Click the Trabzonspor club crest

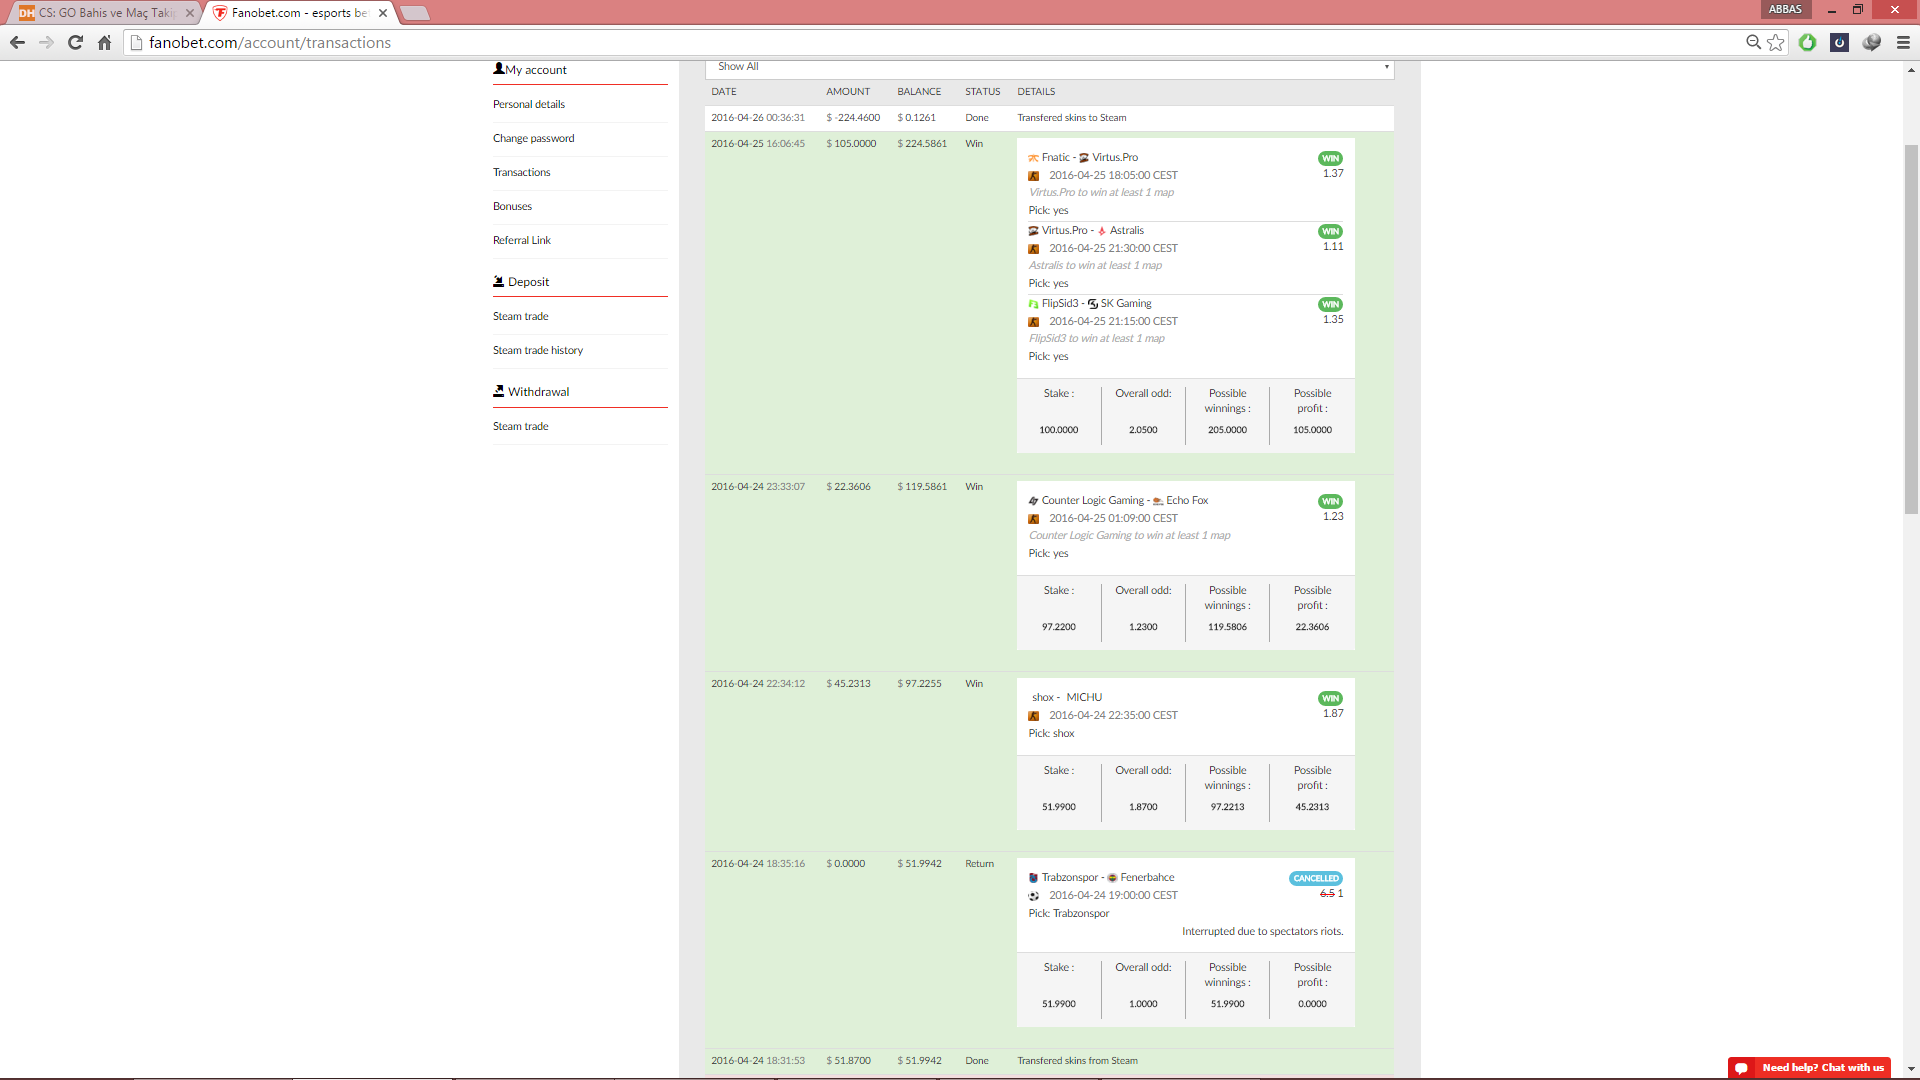pyautogui.click(x=1033, y=878)
